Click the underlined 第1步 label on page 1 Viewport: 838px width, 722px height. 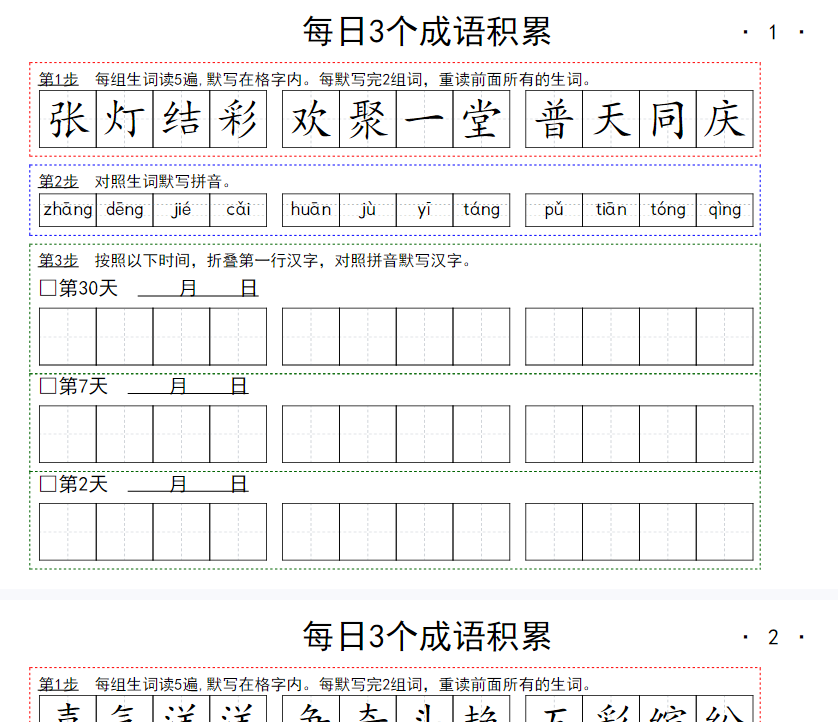[x=58, y=80]
